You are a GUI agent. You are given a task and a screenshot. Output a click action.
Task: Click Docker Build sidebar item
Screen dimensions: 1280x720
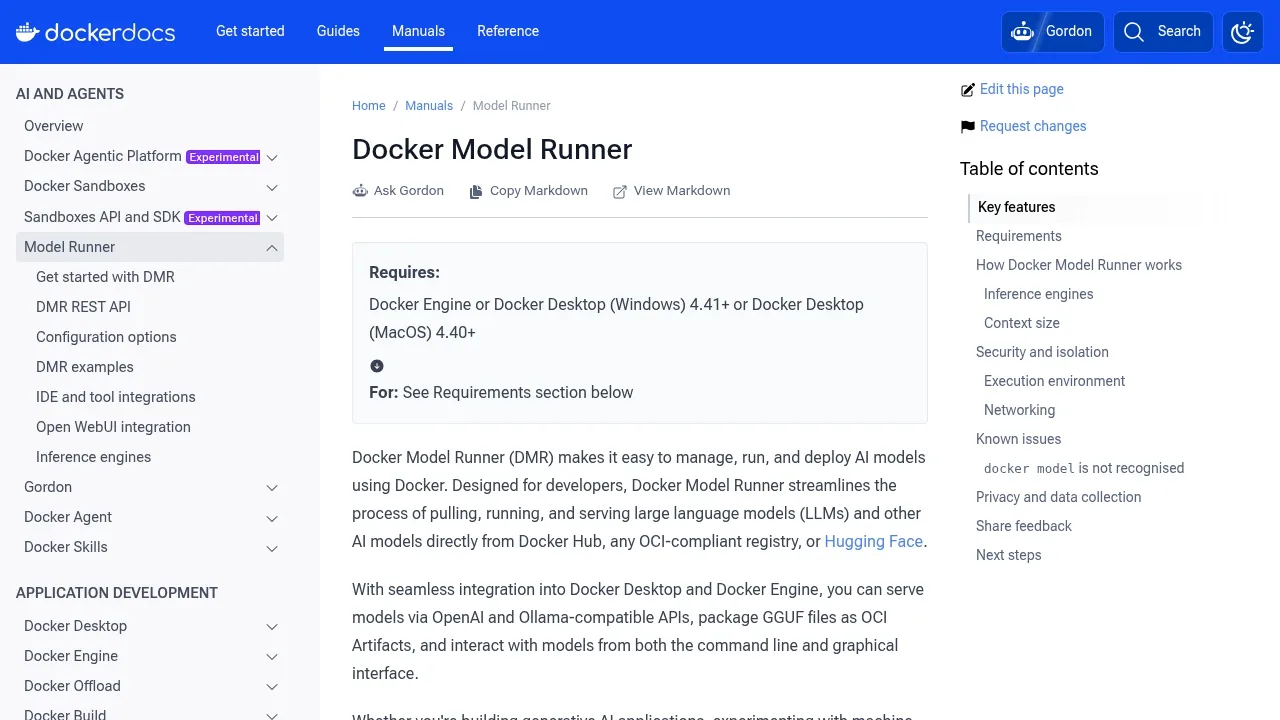click(65, 713)
